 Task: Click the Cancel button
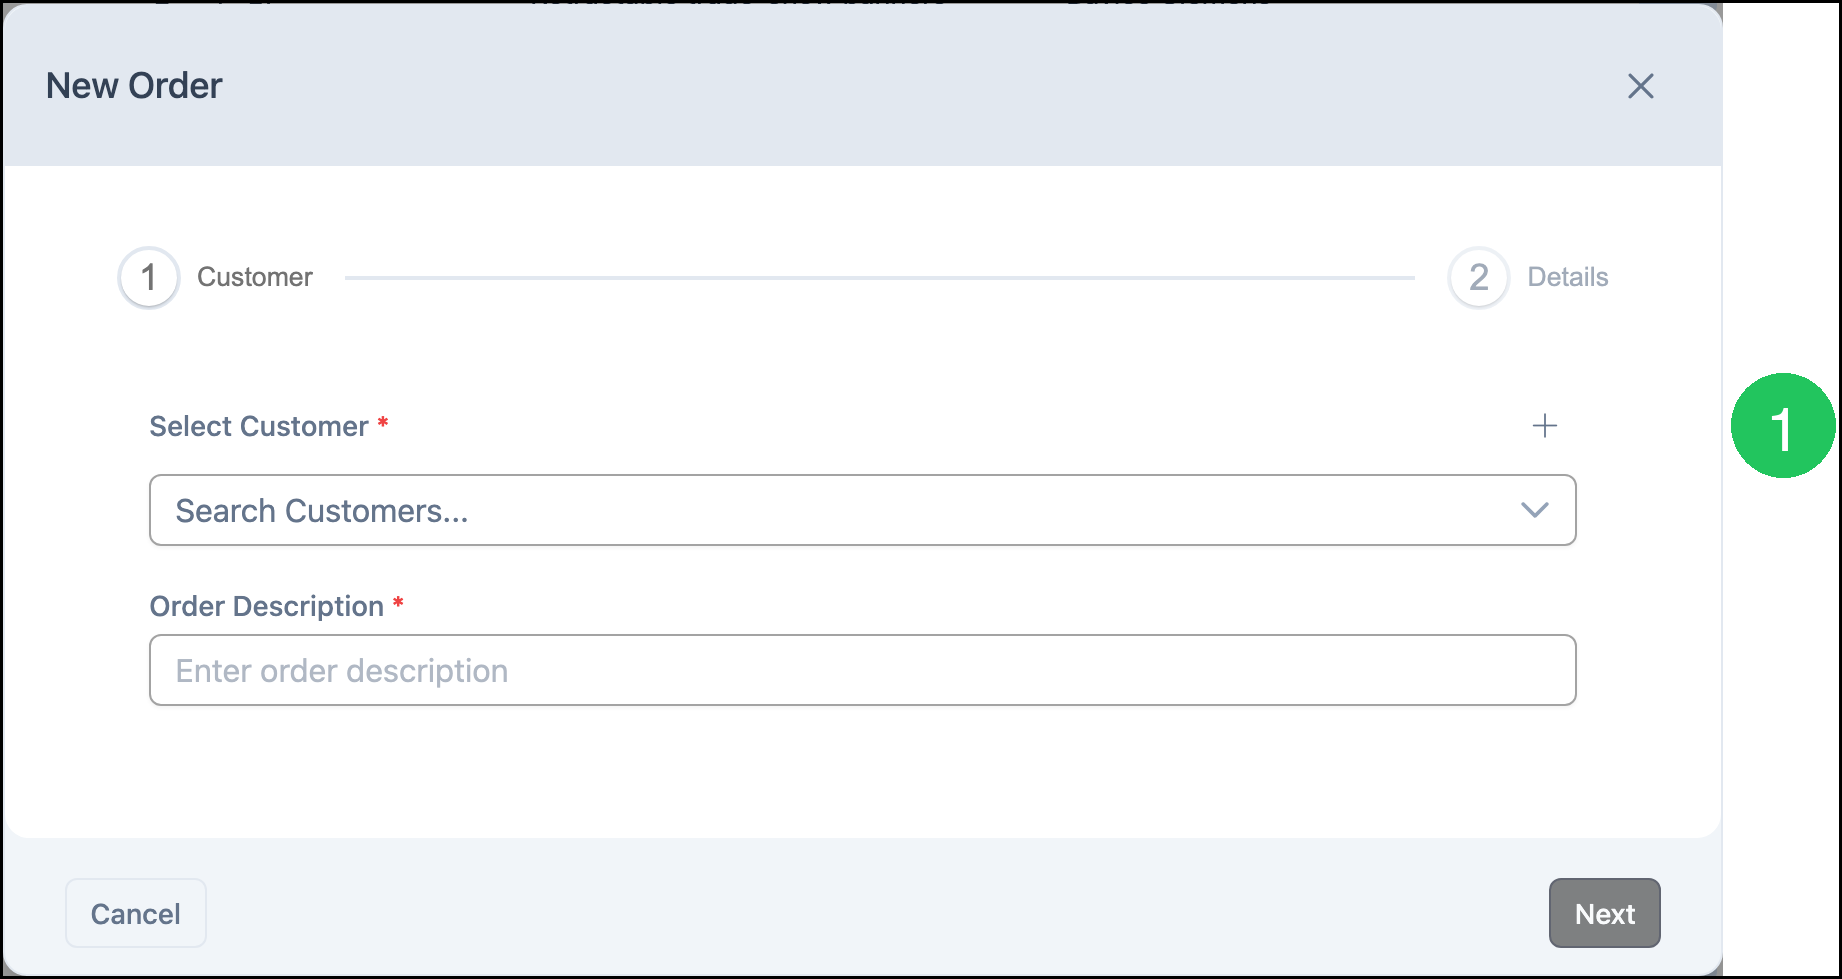(x=136, y=913)
